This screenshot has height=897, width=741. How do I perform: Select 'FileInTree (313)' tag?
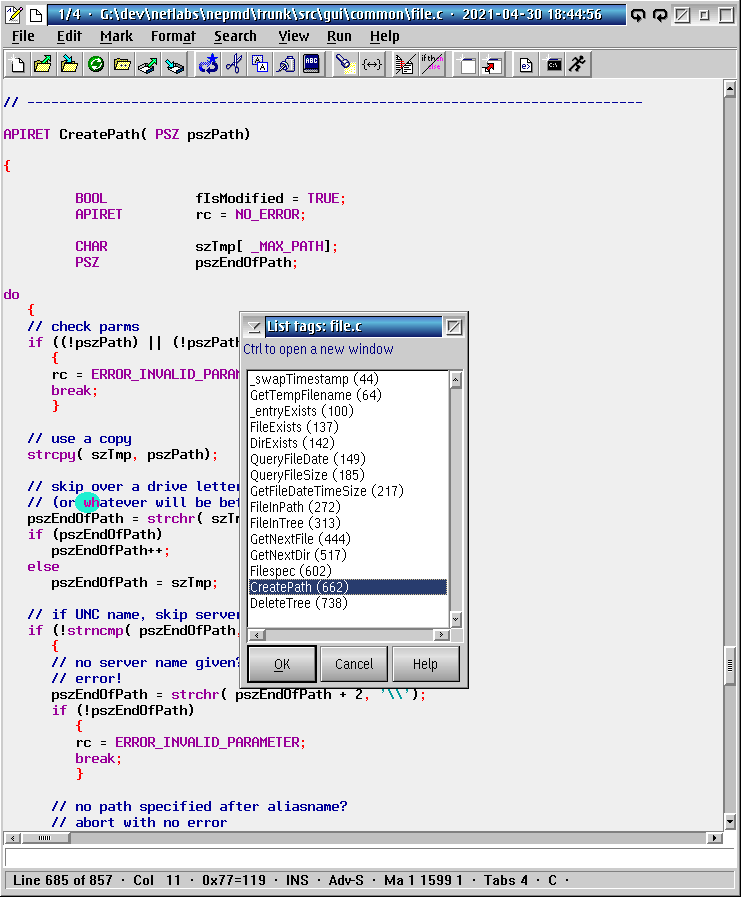[x=348, y=523]
